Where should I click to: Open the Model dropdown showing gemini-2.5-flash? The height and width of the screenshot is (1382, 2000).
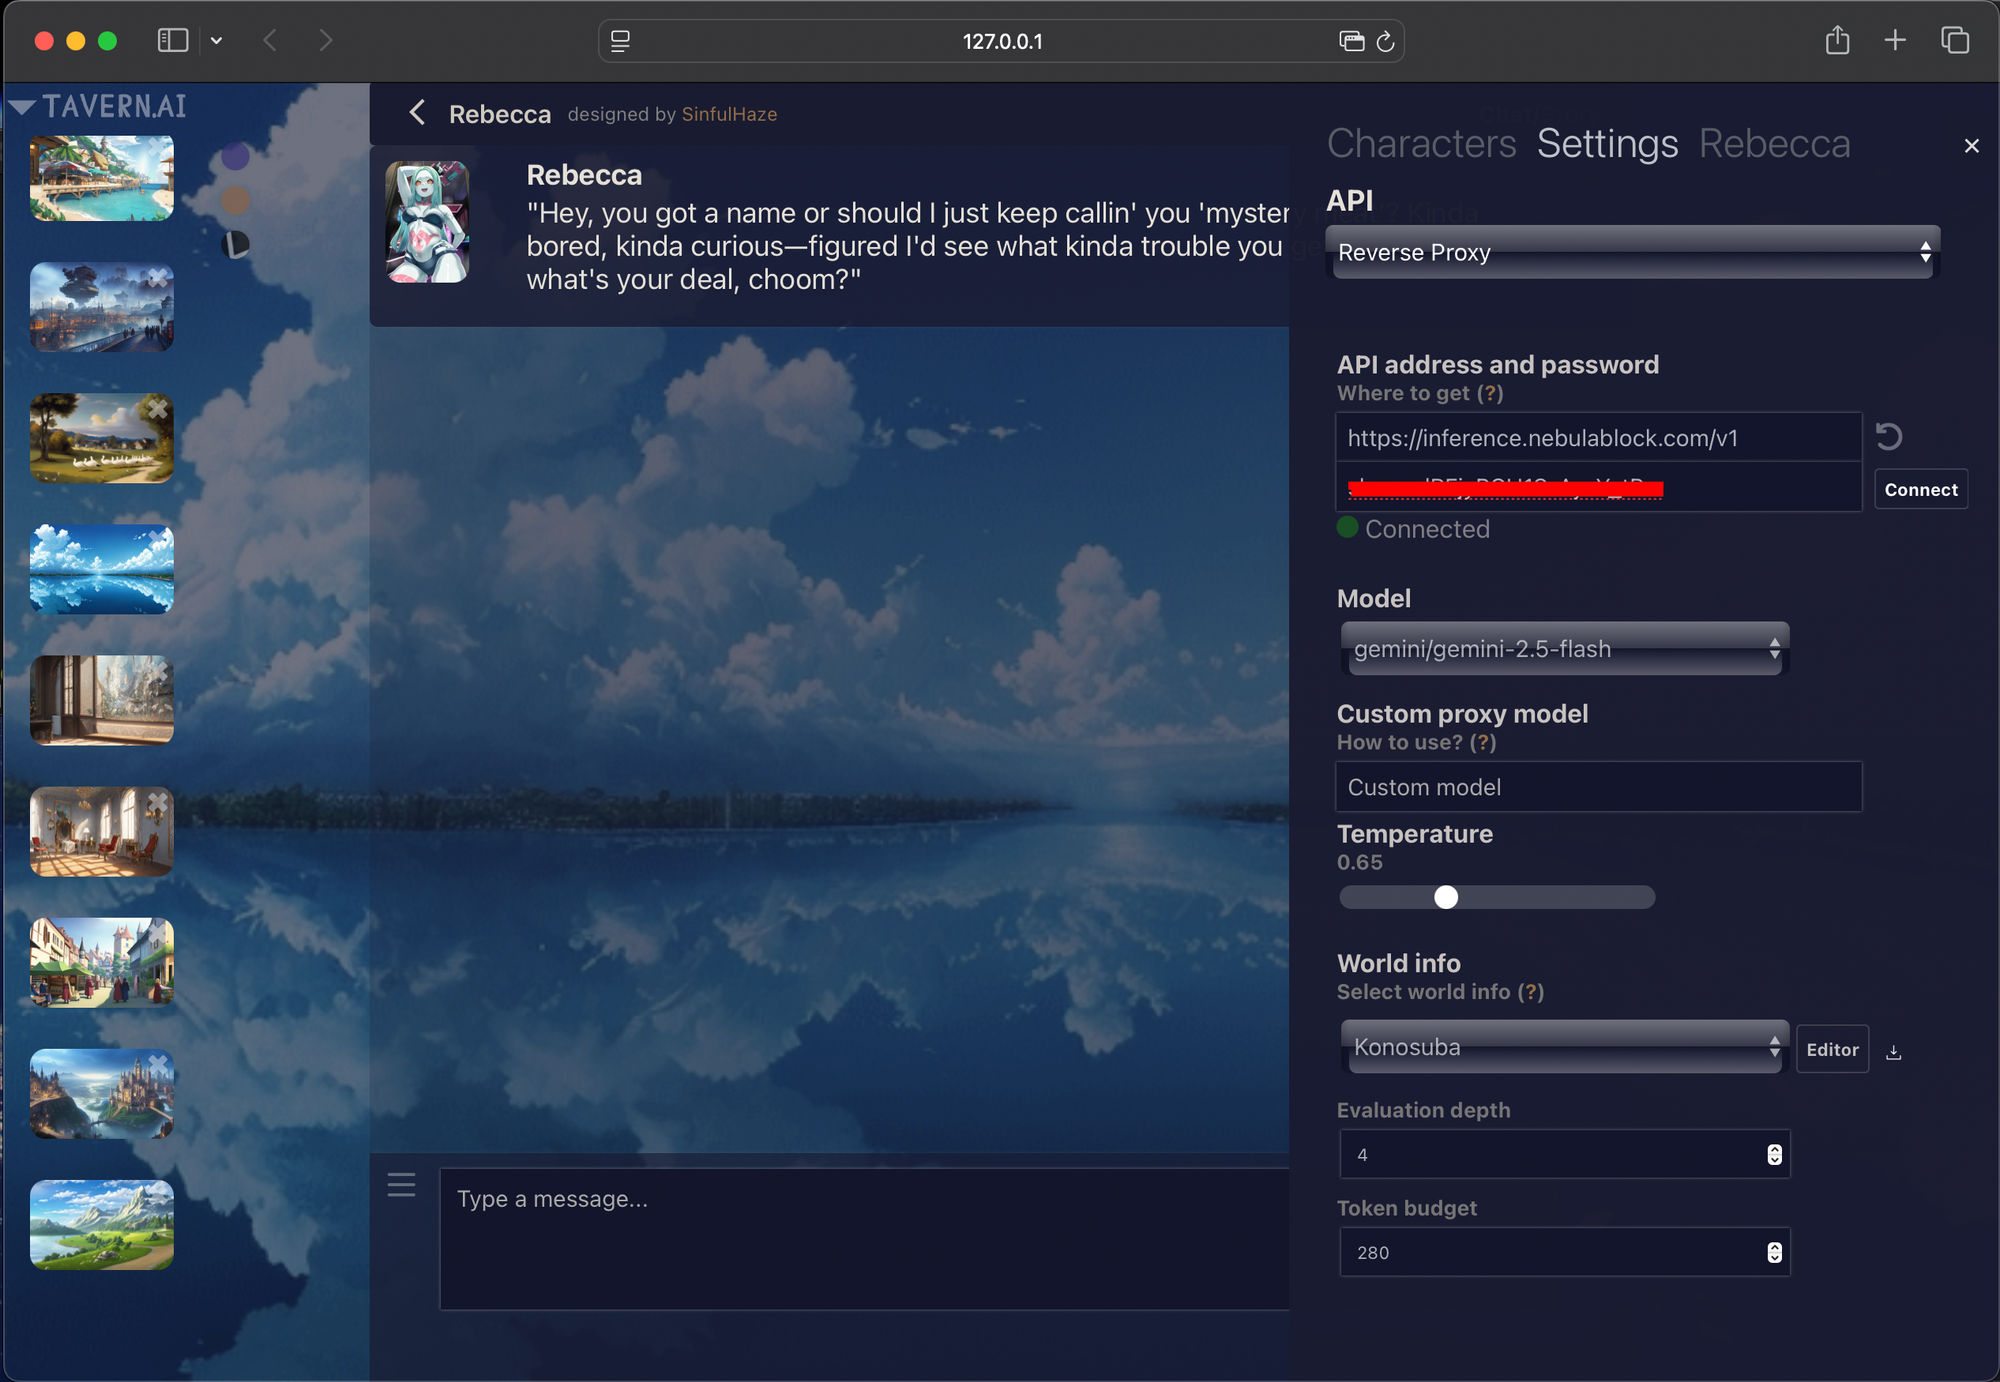1563,649
